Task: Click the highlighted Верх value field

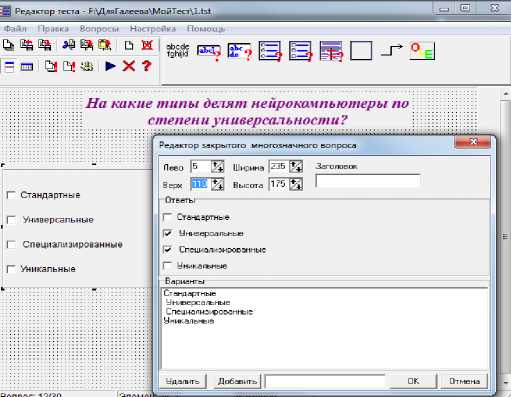Action: tap(201, 184)
